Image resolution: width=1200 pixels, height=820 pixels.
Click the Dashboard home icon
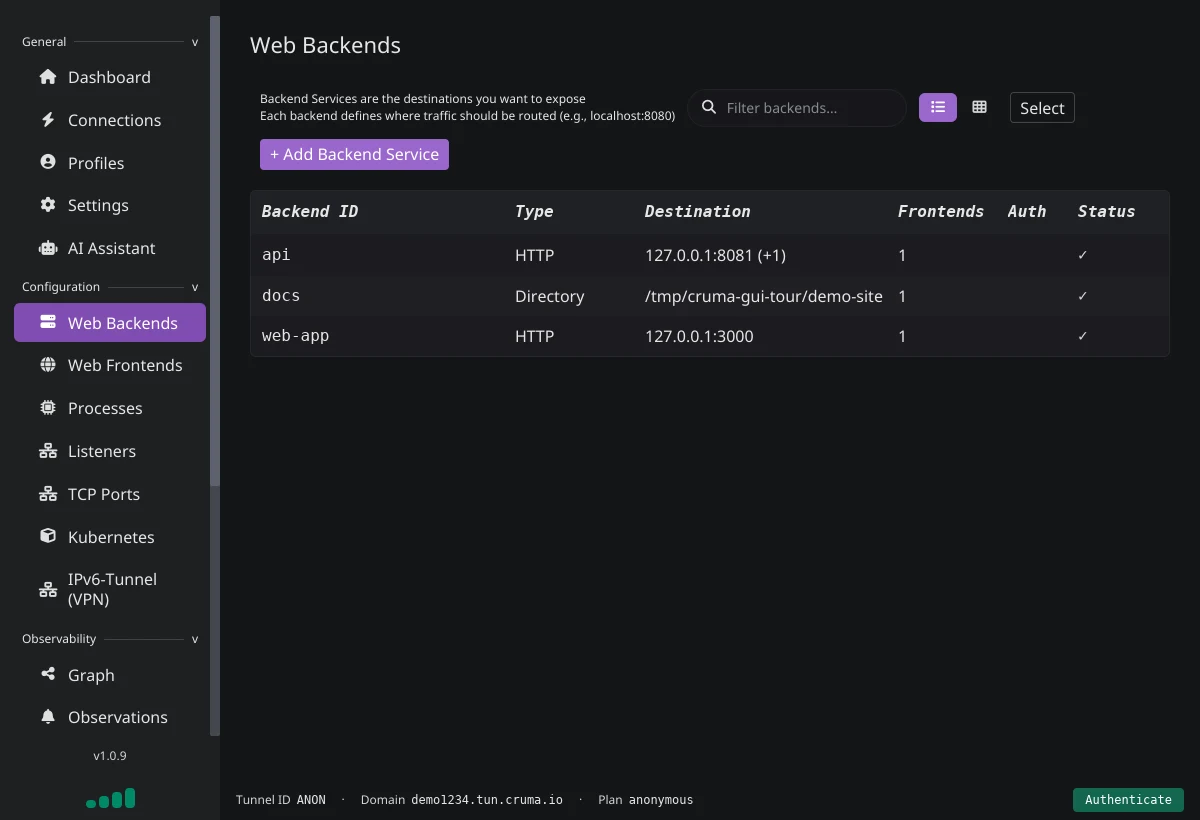click(47, 77)
